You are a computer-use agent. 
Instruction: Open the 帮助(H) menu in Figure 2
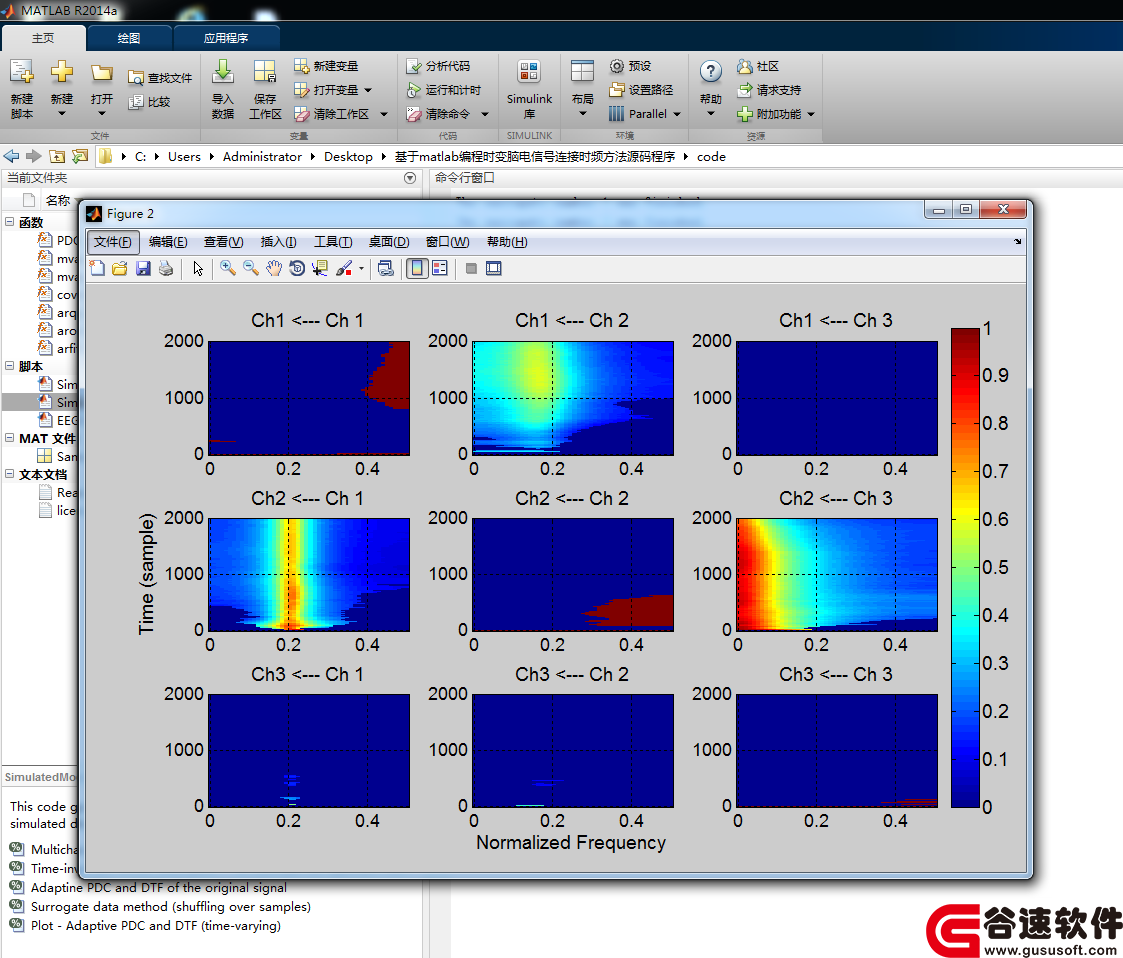507,242
